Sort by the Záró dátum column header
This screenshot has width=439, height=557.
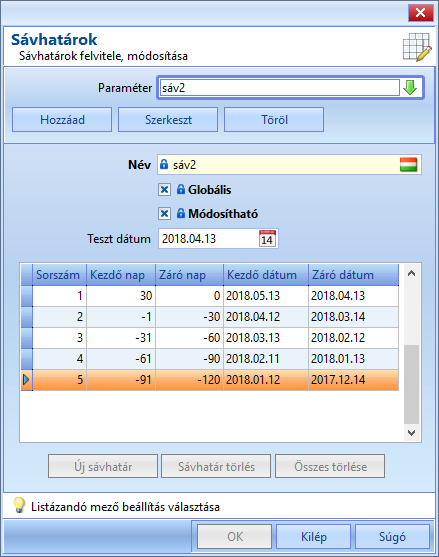pyautogui.click(x=353, y=275)
